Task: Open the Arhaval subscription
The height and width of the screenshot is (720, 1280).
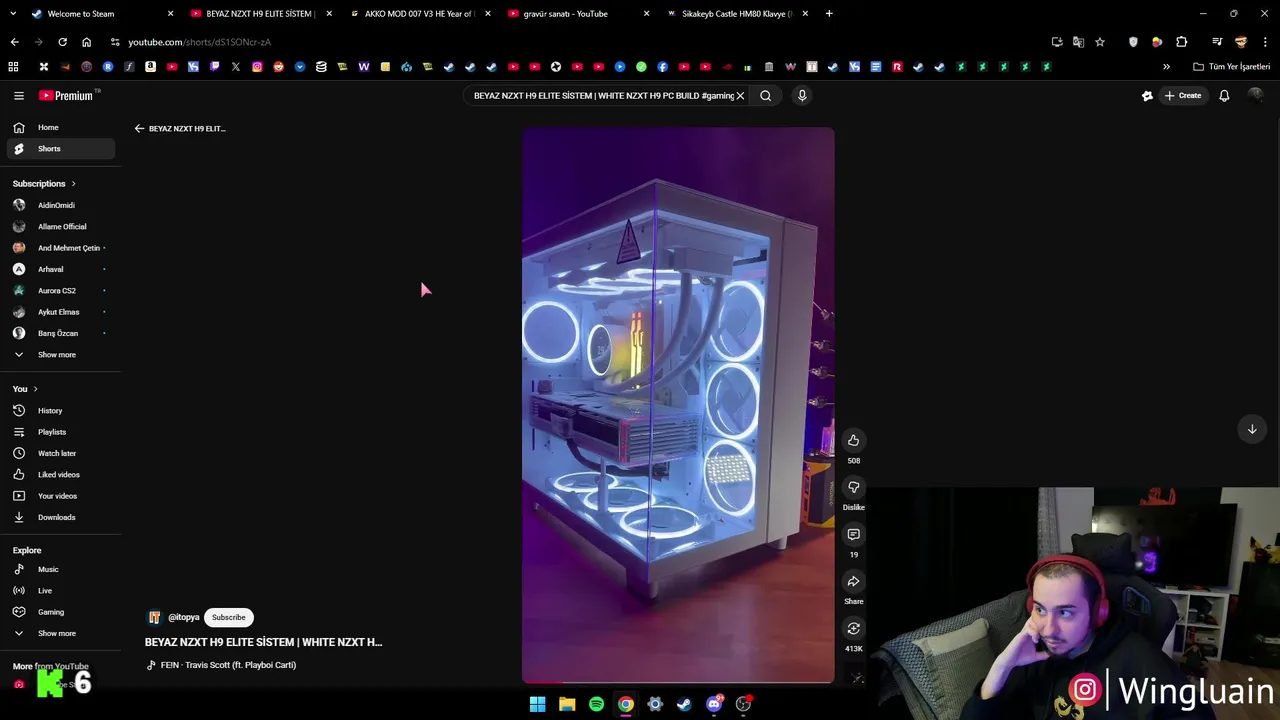Action: click(61, 269)
